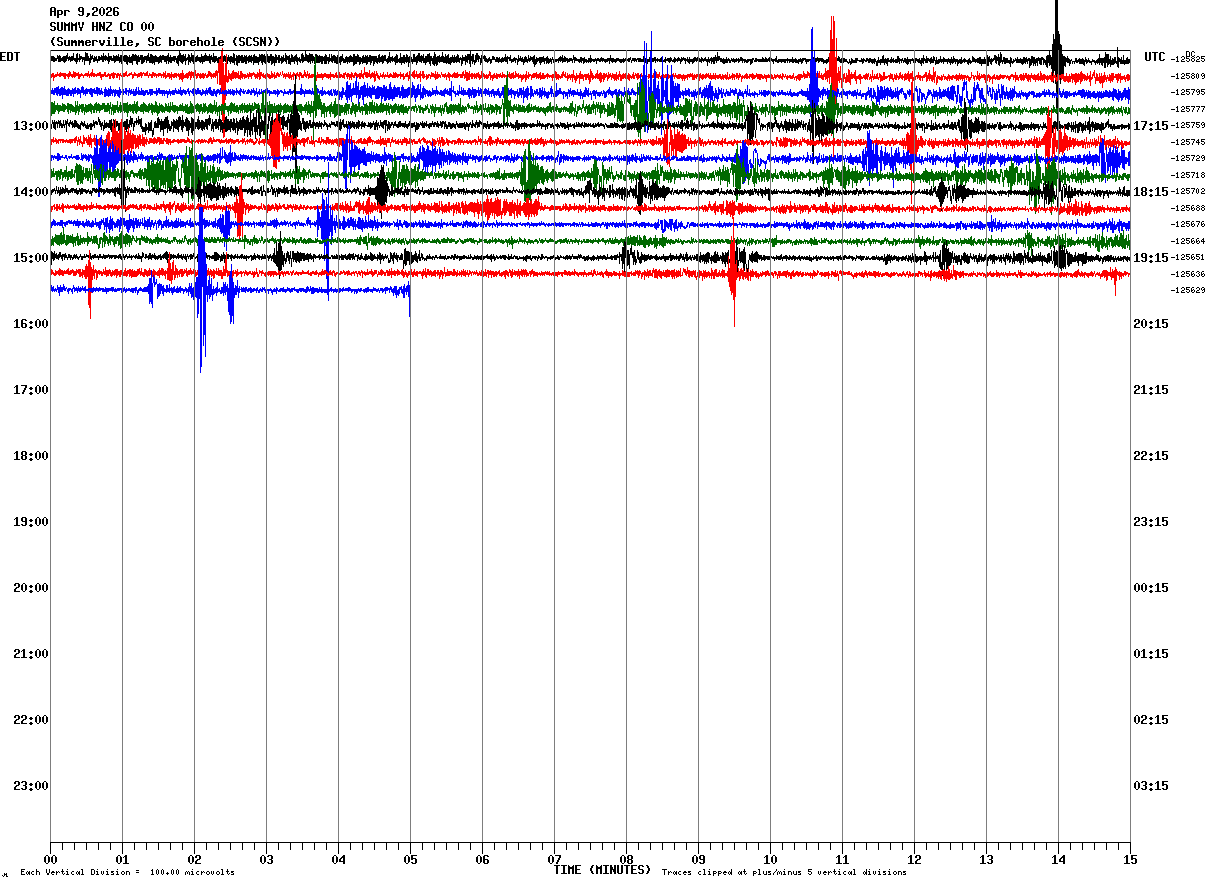Click the 01:15 UTC time label
This screenshot has height=886, width=1210.
click(x=1151, y=654)
